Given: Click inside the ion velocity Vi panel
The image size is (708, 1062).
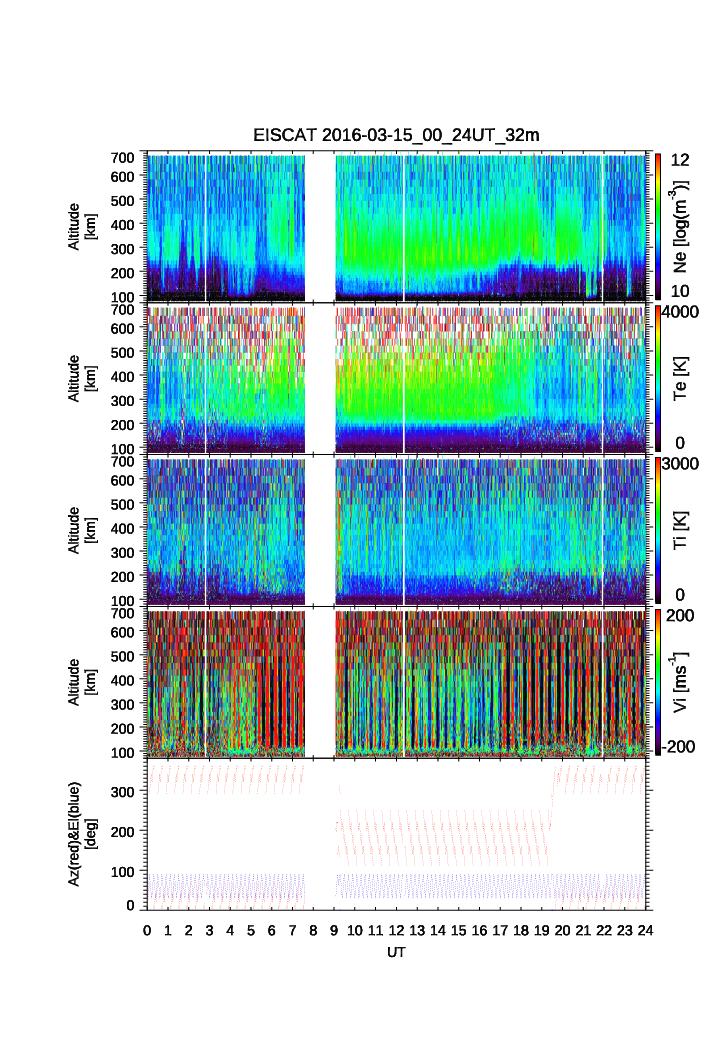Looking at the screenshot, I should tap(396, 682).
